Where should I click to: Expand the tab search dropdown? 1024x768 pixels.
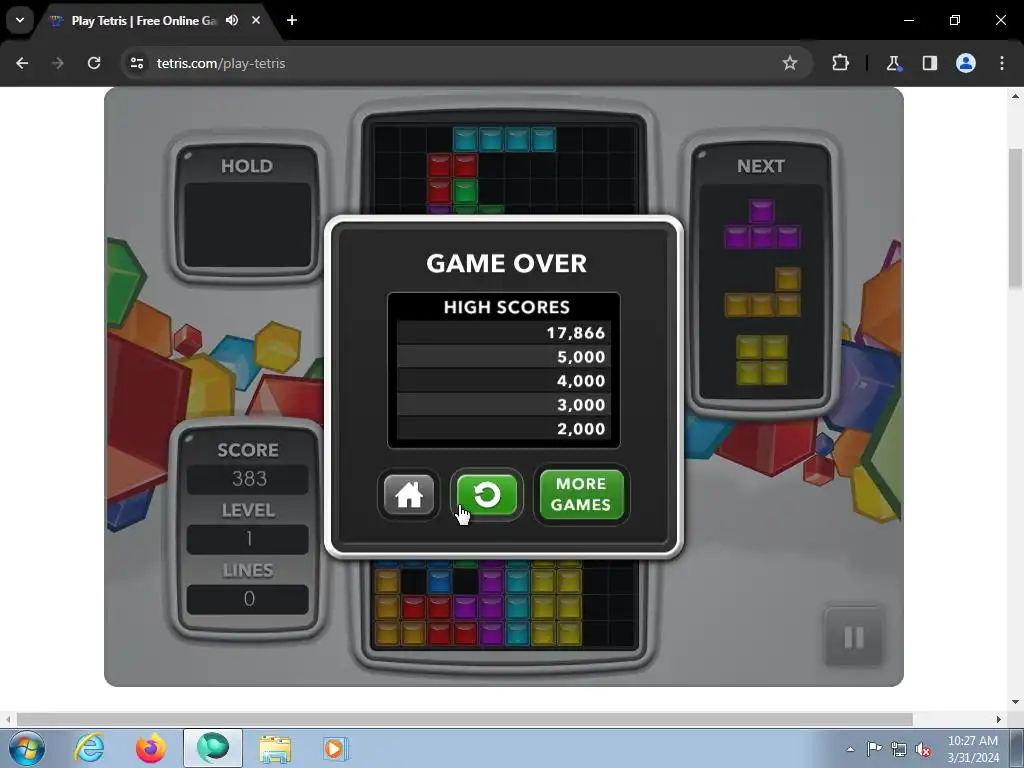pyautogui.click(x=20, y=20)
